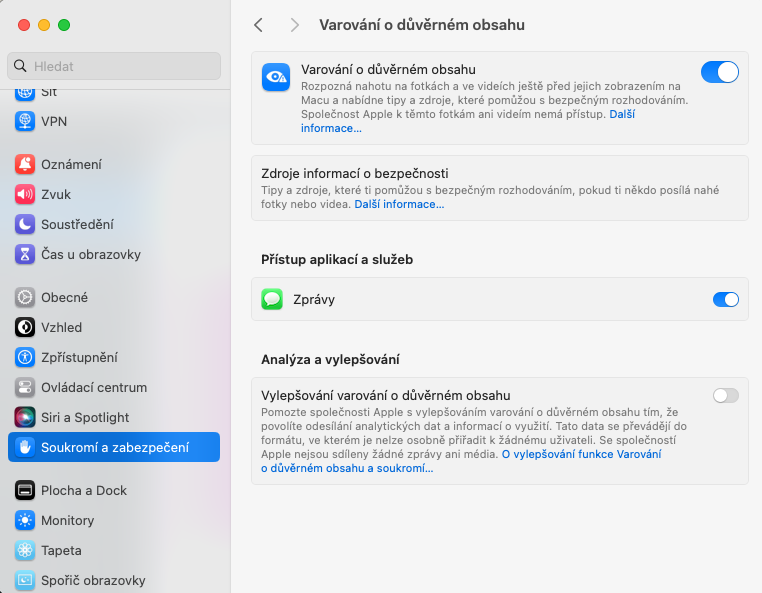Open Oznámení via its bell icon
762x593 pixels.
coord(25,164)
